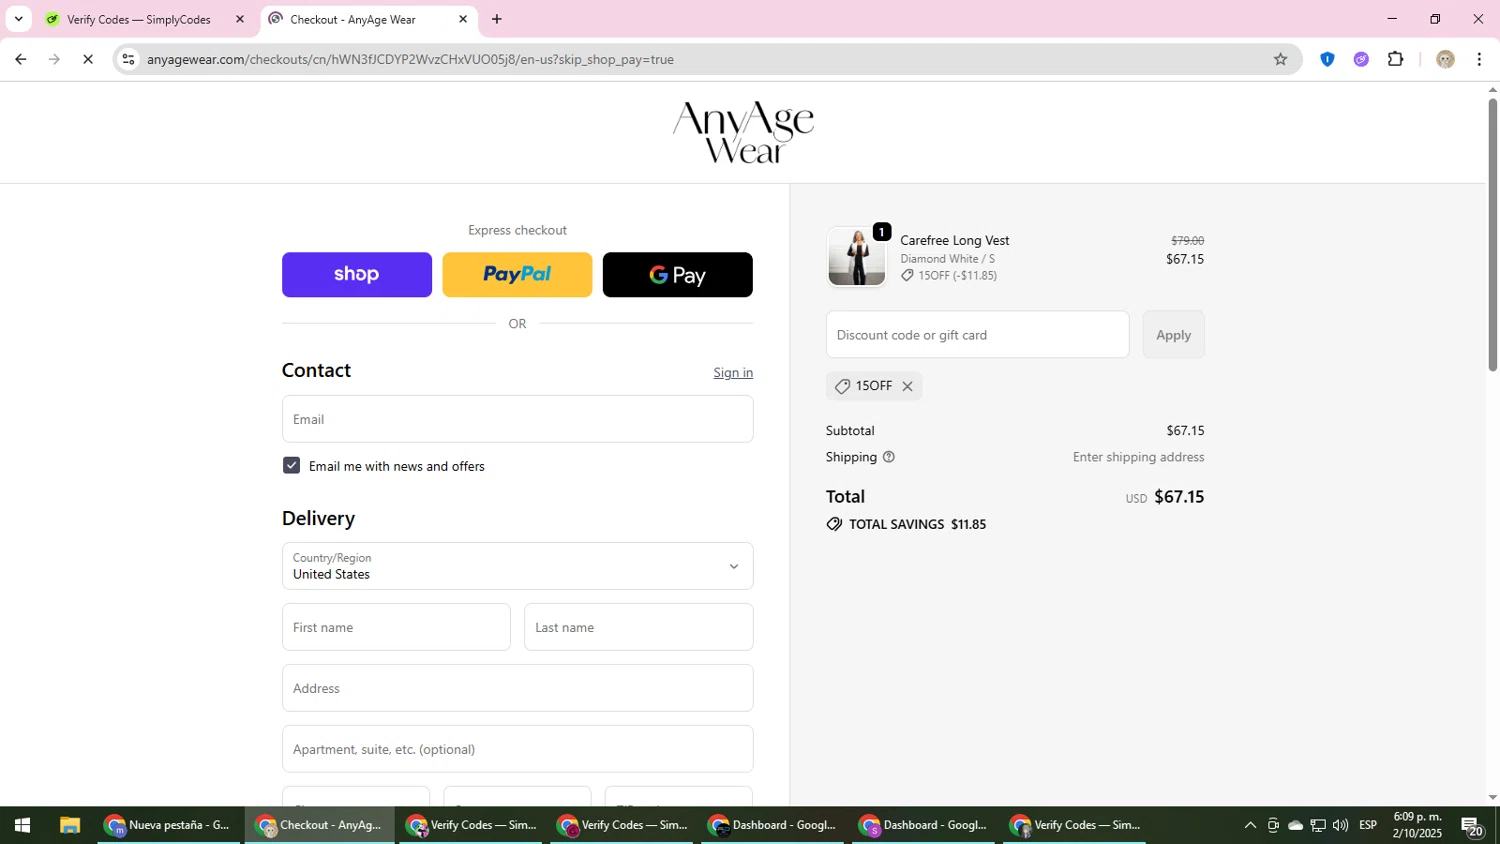
Task: Click the TOTAL SAVINGS $11.85 text
Action: [x=917, y=524]
